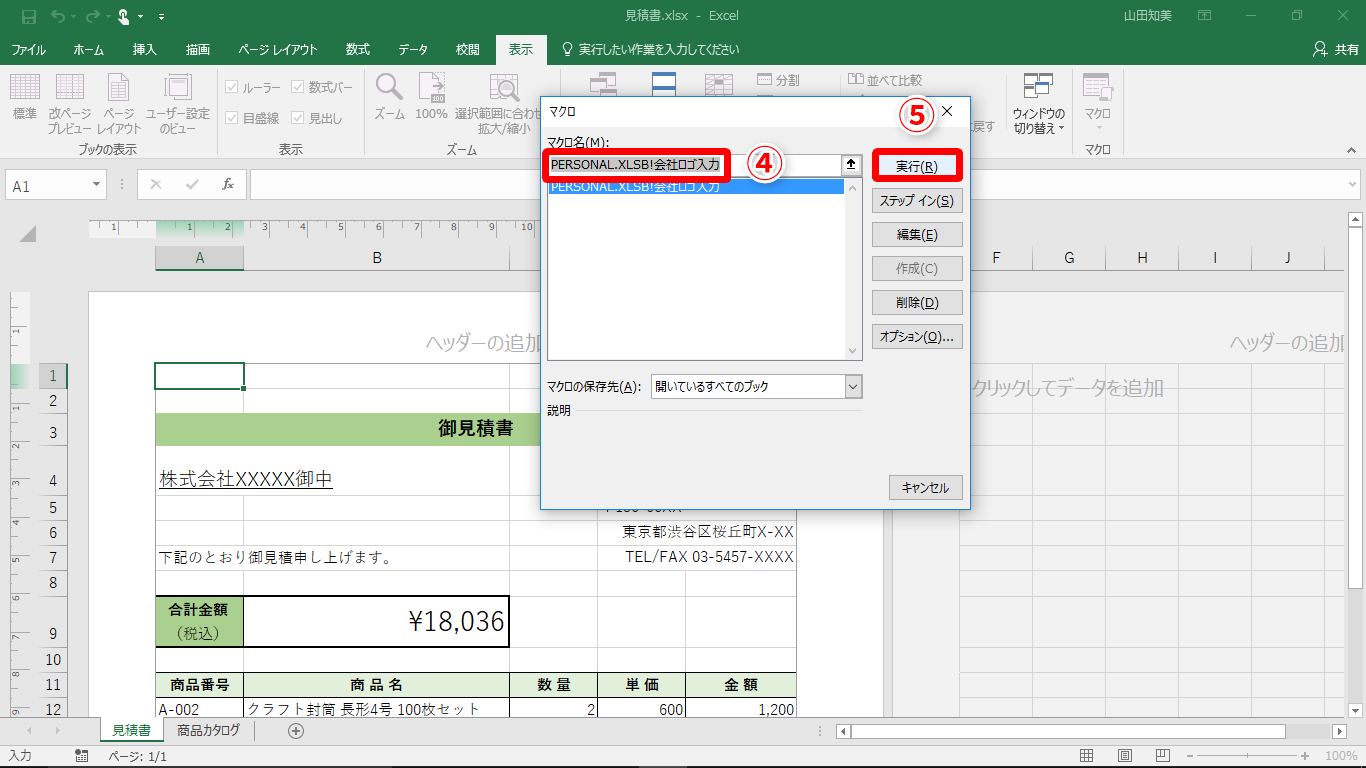This screenshot has height=768, width=1366.
Task: Click the zoom in plus in status bar
Action: [1306, 756]
